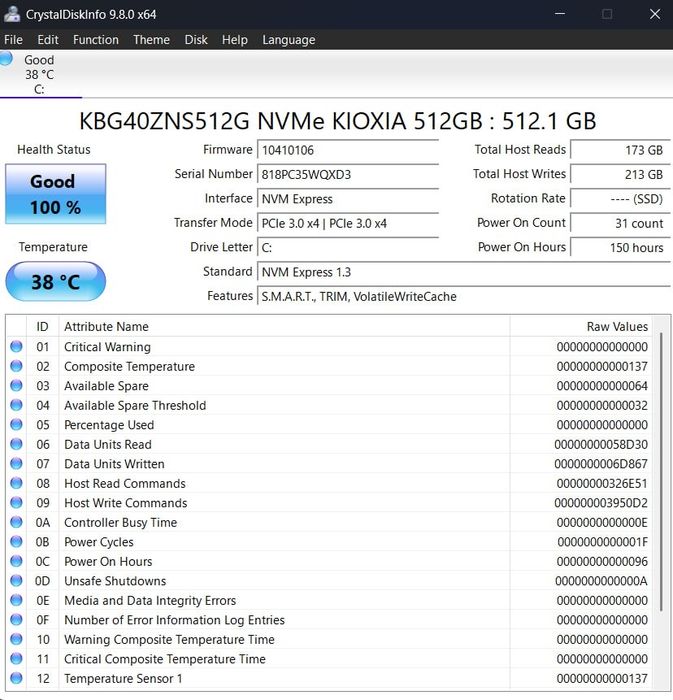673x700 pixels.
Task: Click the Serial Number field 818PC35WQXD3
Action: coord(348,174)
